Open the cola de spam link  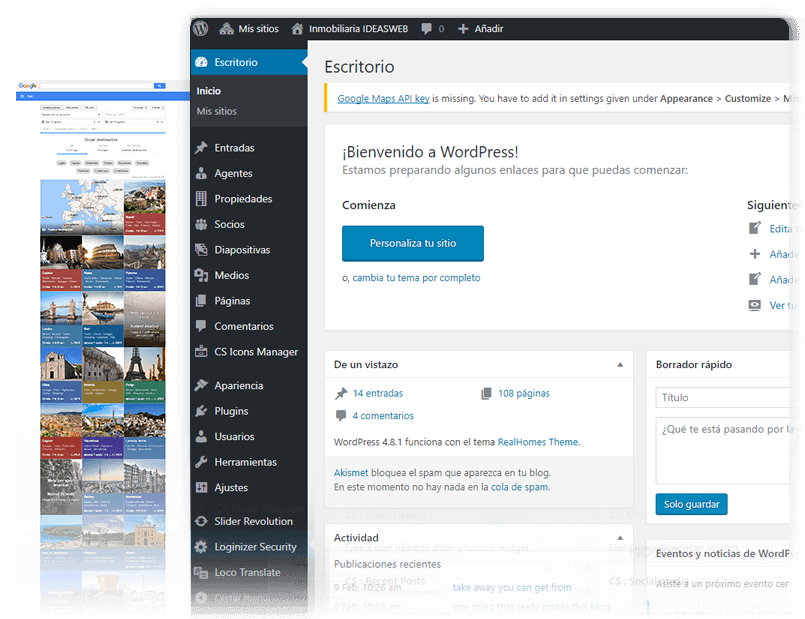click(520, 487)
